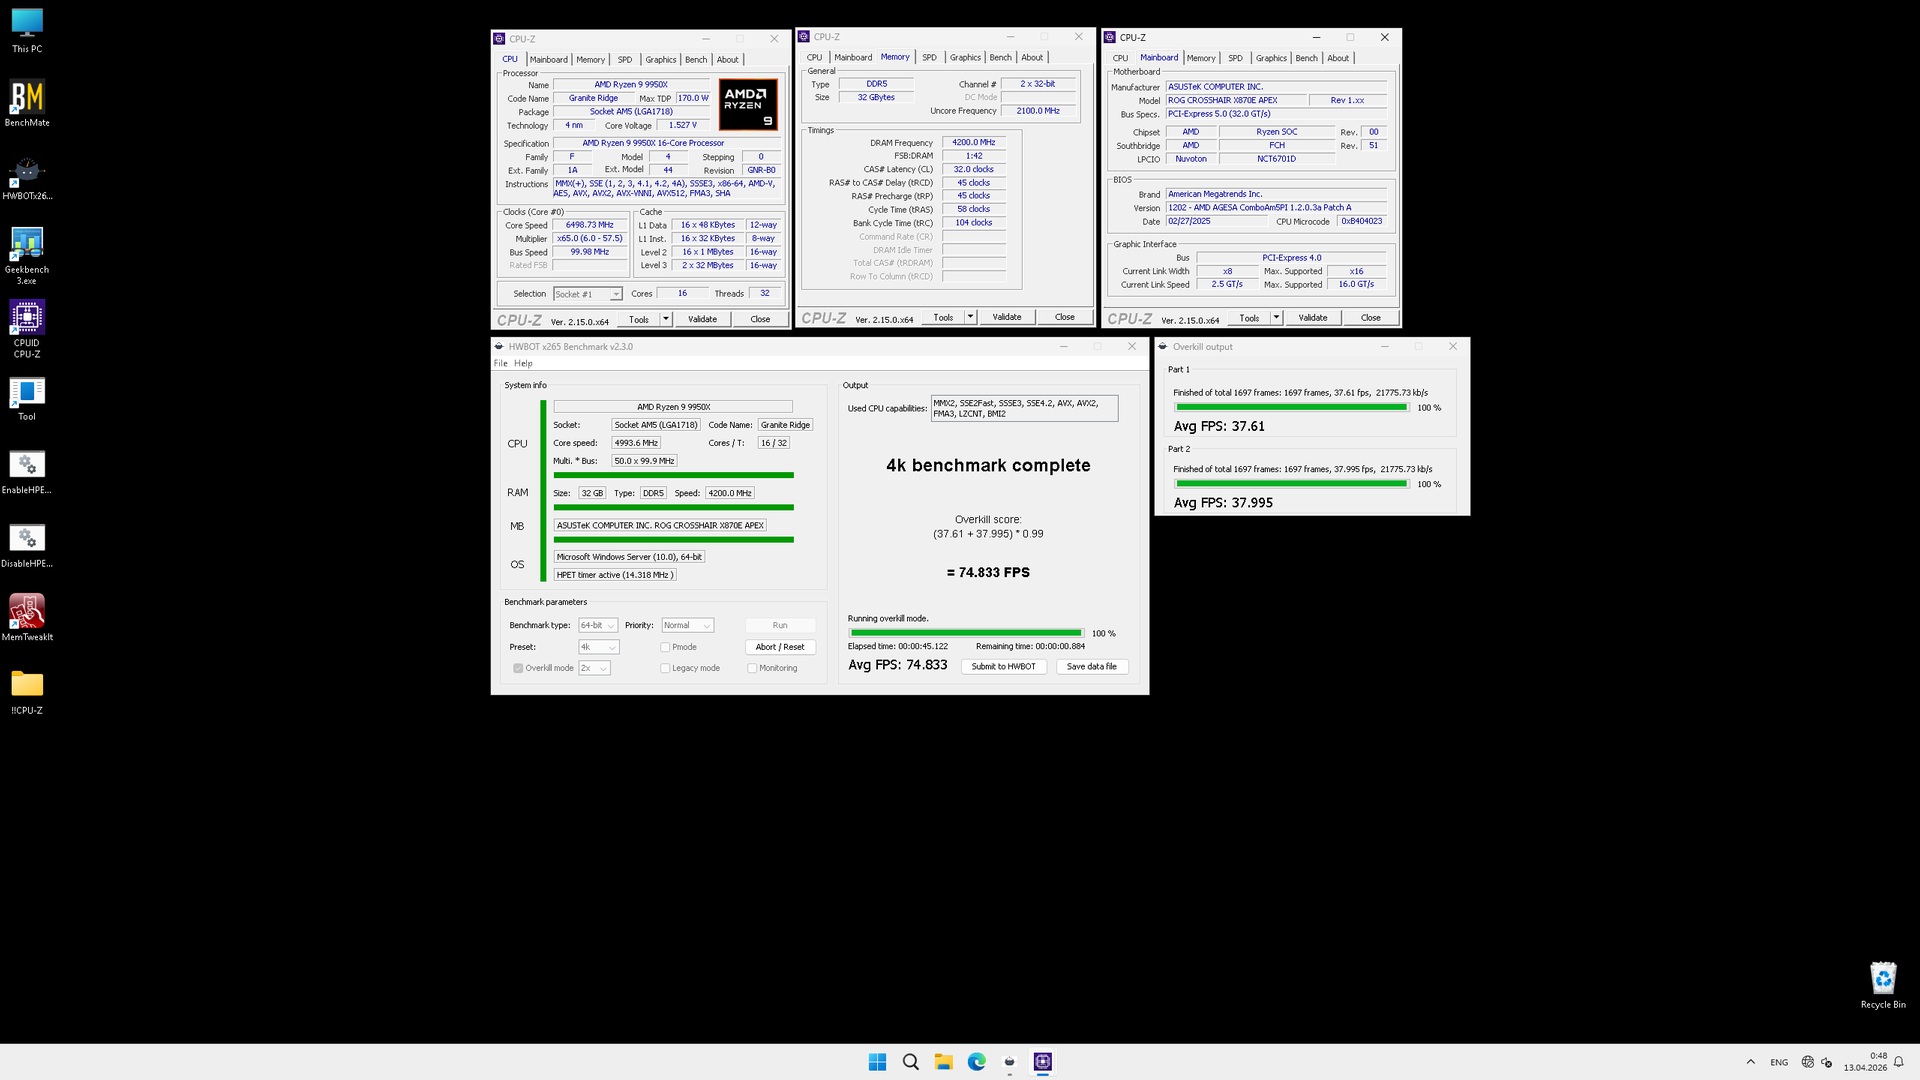The width and height of the screenshot is (1920, 1080).
Task: Select About tab in Mainboard CPU-Z window
Action: 1338,58
